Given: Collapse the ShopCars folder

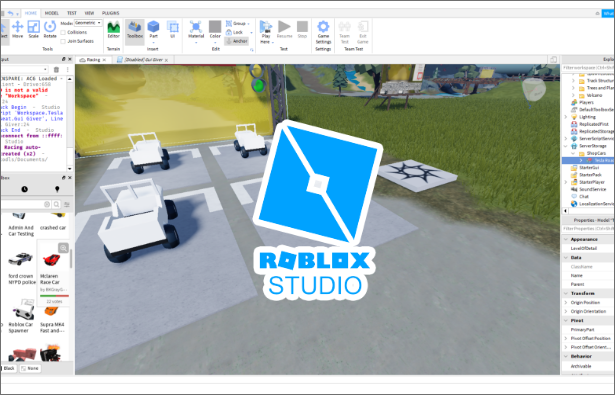Looking at the screenshot, I should click(573, 153).
